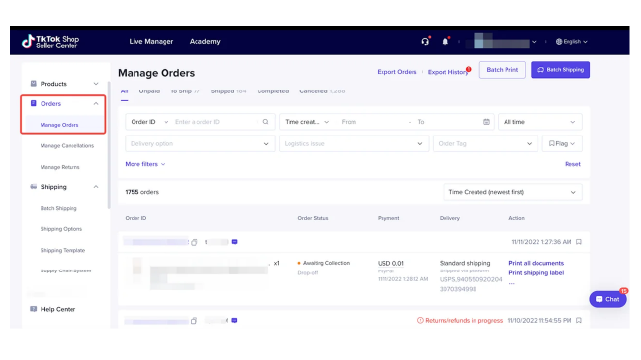
Task: Open the headset customer support icon
Action: point(425,41)
